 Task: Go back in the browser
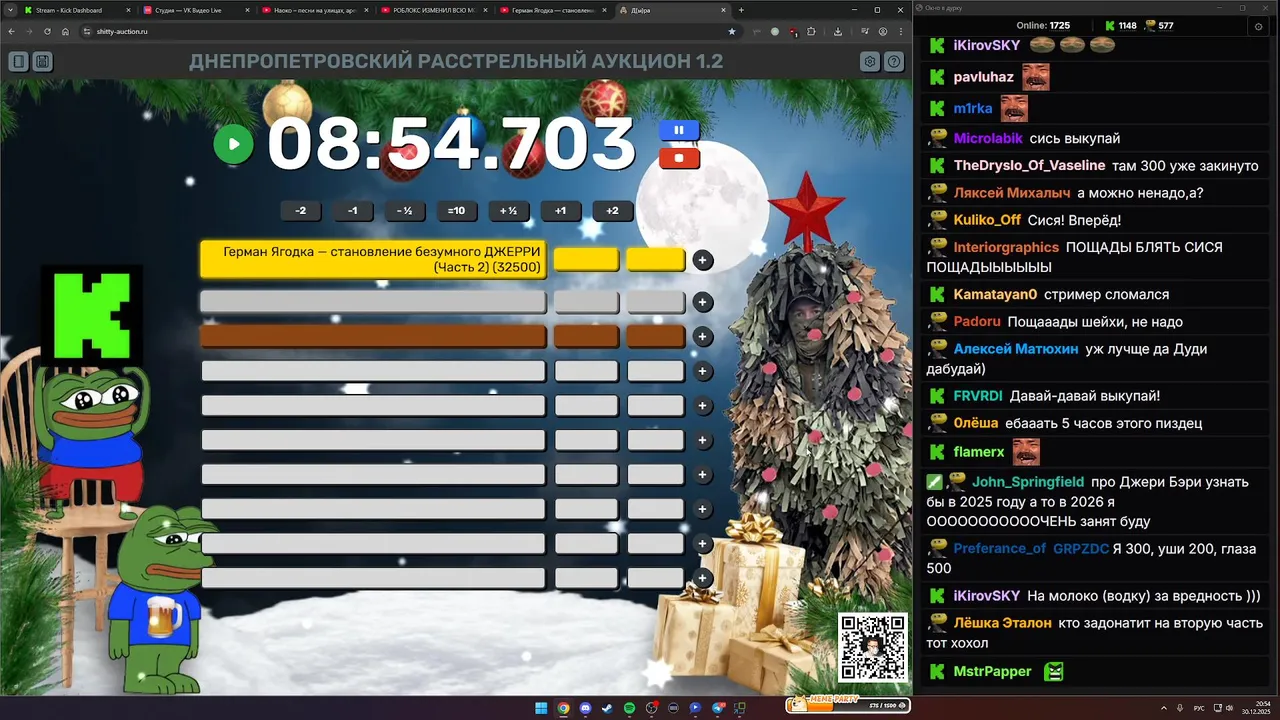click(x=12, y=31)
